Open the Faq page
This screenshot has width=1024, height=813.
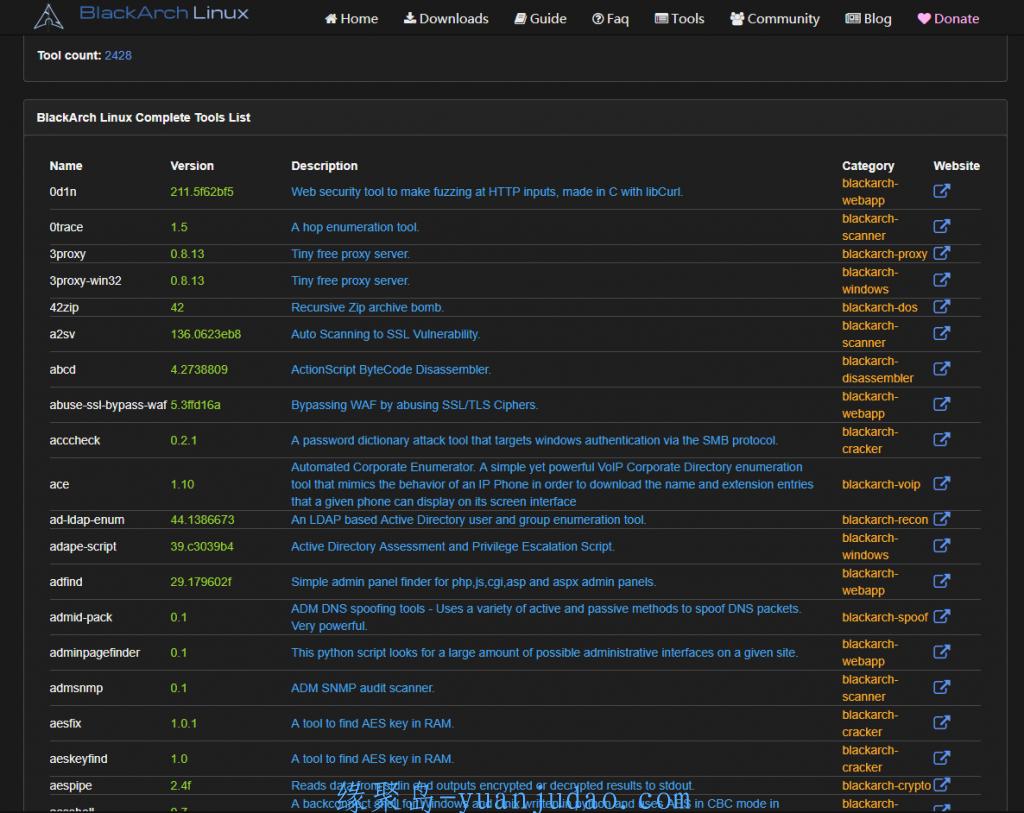[611, 18]
